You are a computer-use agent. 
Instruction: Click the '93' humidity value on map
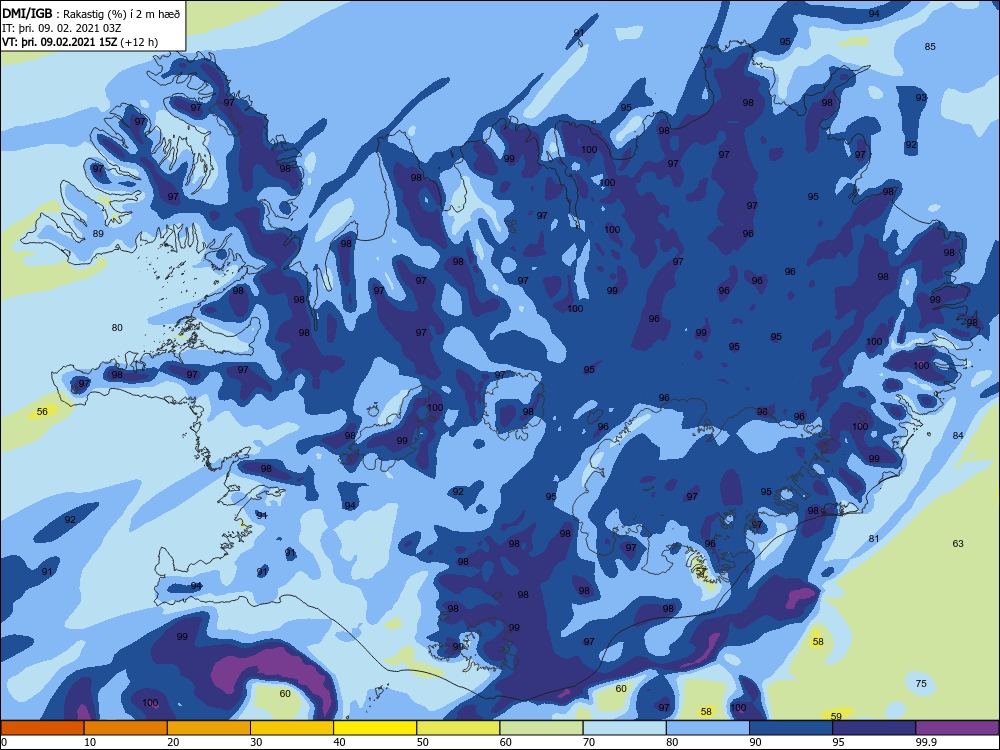click(921, 98)
